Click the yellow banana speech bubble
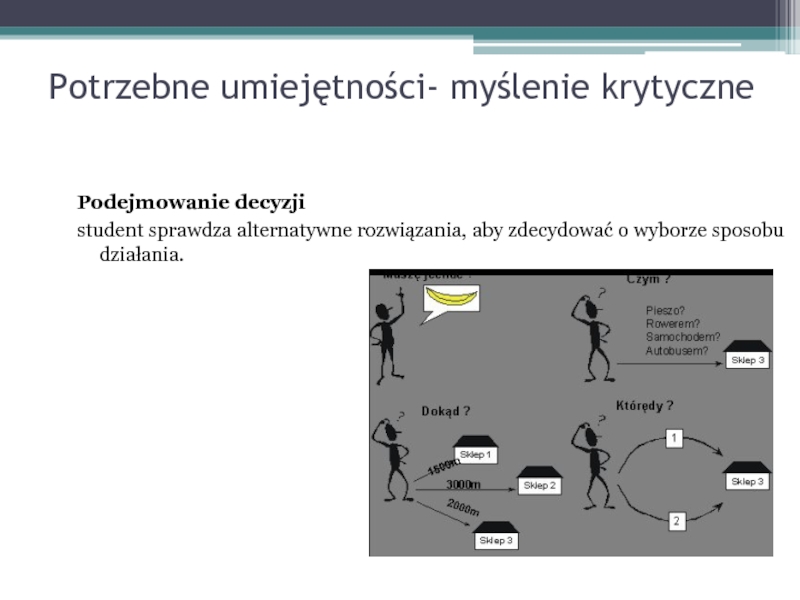The height and width of the screenshot is (600, 800). (x=451, y=304)
